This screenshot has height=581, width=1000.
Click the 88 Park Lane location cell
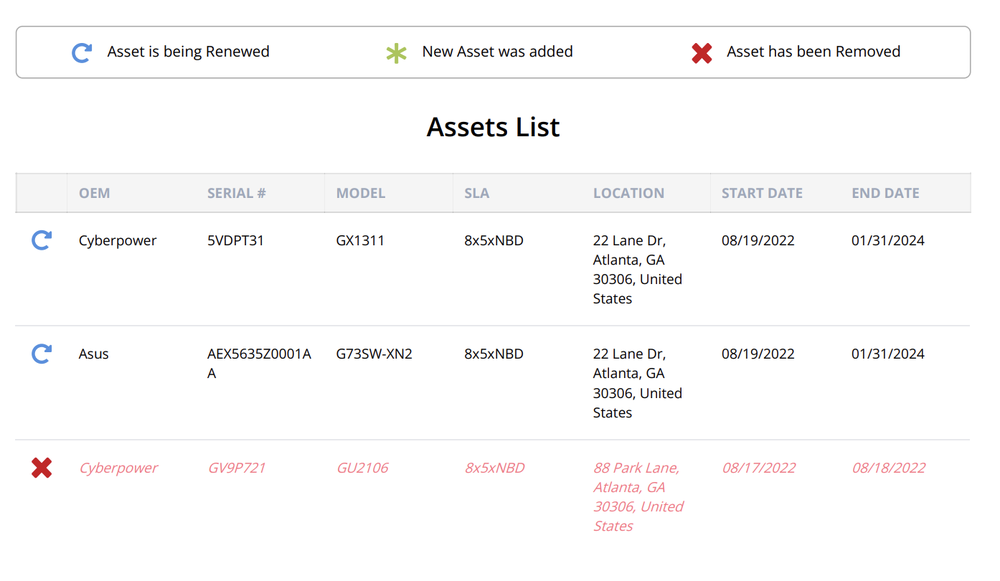[638, 496]
